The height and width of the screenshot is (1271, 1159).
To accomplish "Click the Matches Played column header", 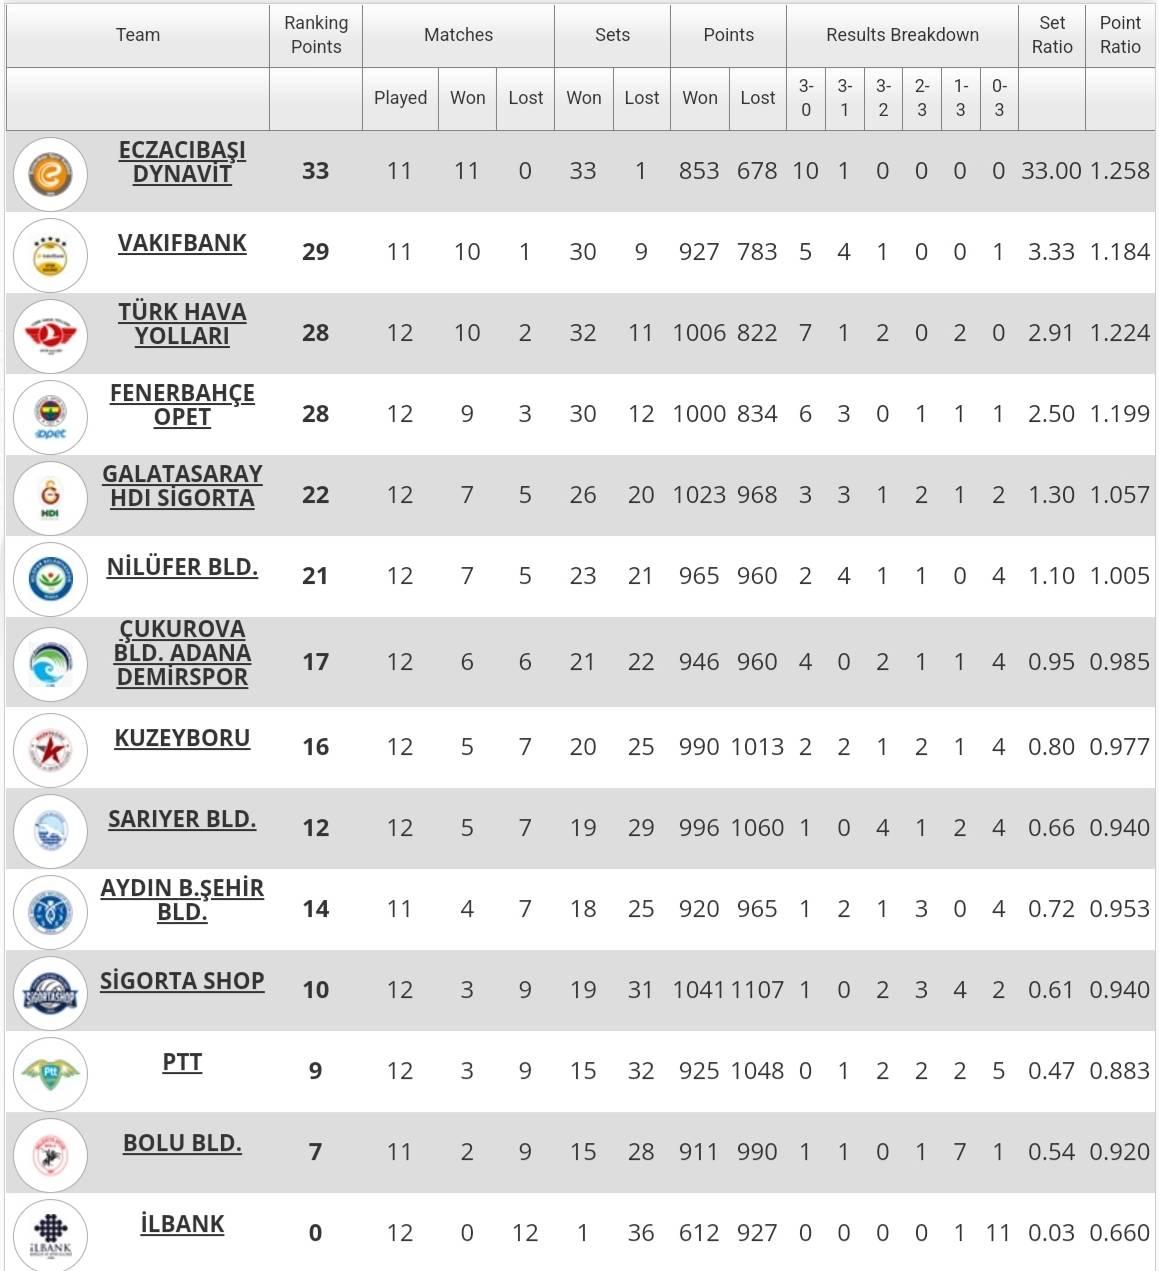I will [400, 98].
